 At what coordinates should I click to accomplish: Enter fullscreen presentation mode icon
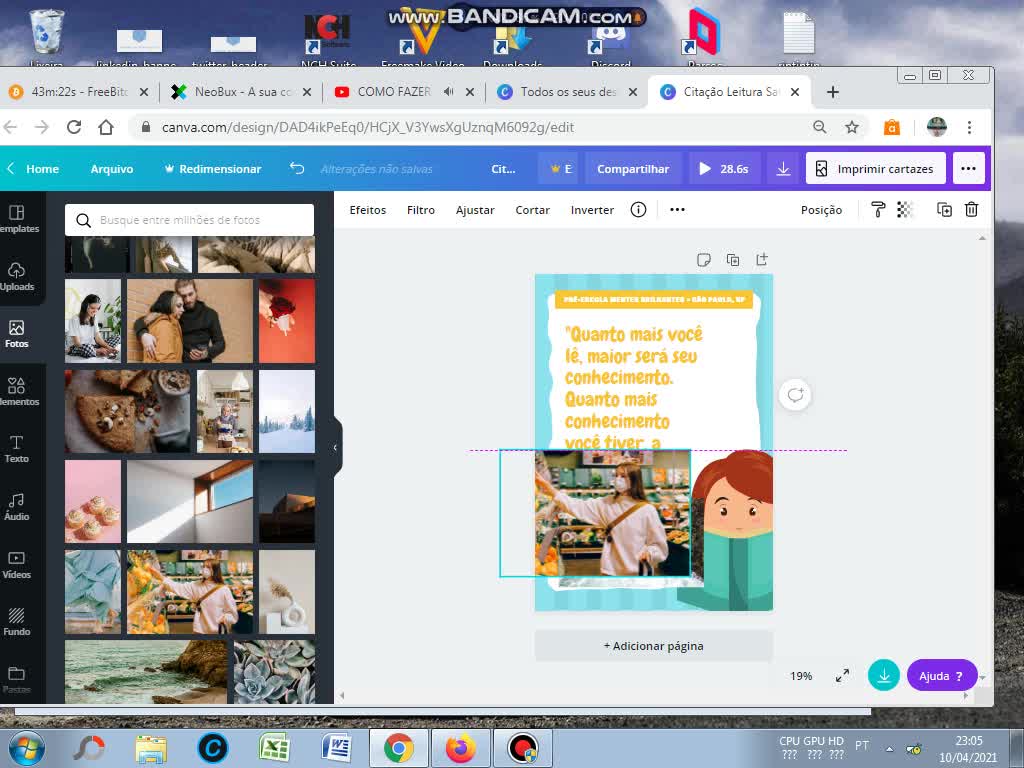tap(842, 676)
